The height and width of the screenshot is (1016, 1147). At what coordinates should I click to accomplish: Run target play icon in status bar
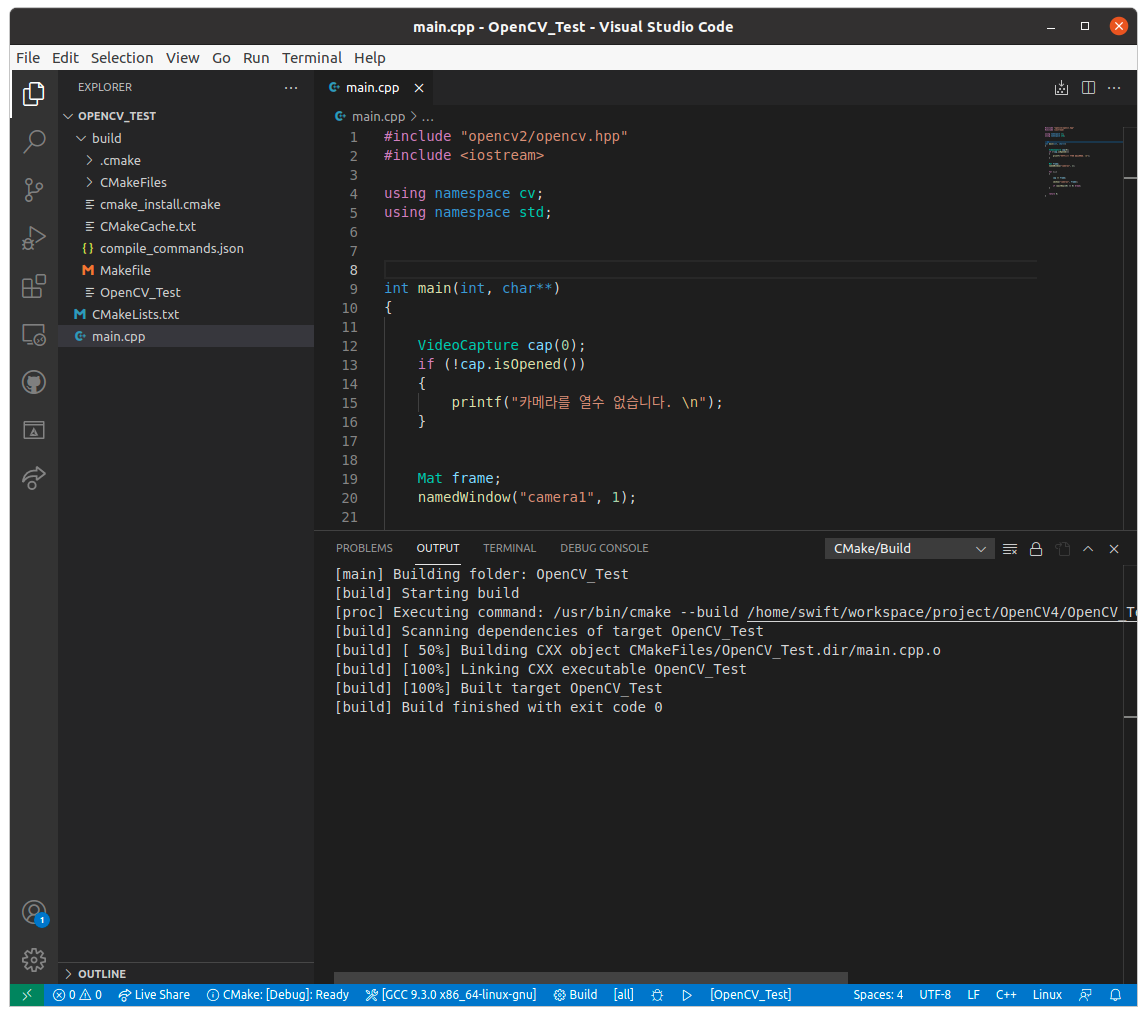[x=687, y=995]
